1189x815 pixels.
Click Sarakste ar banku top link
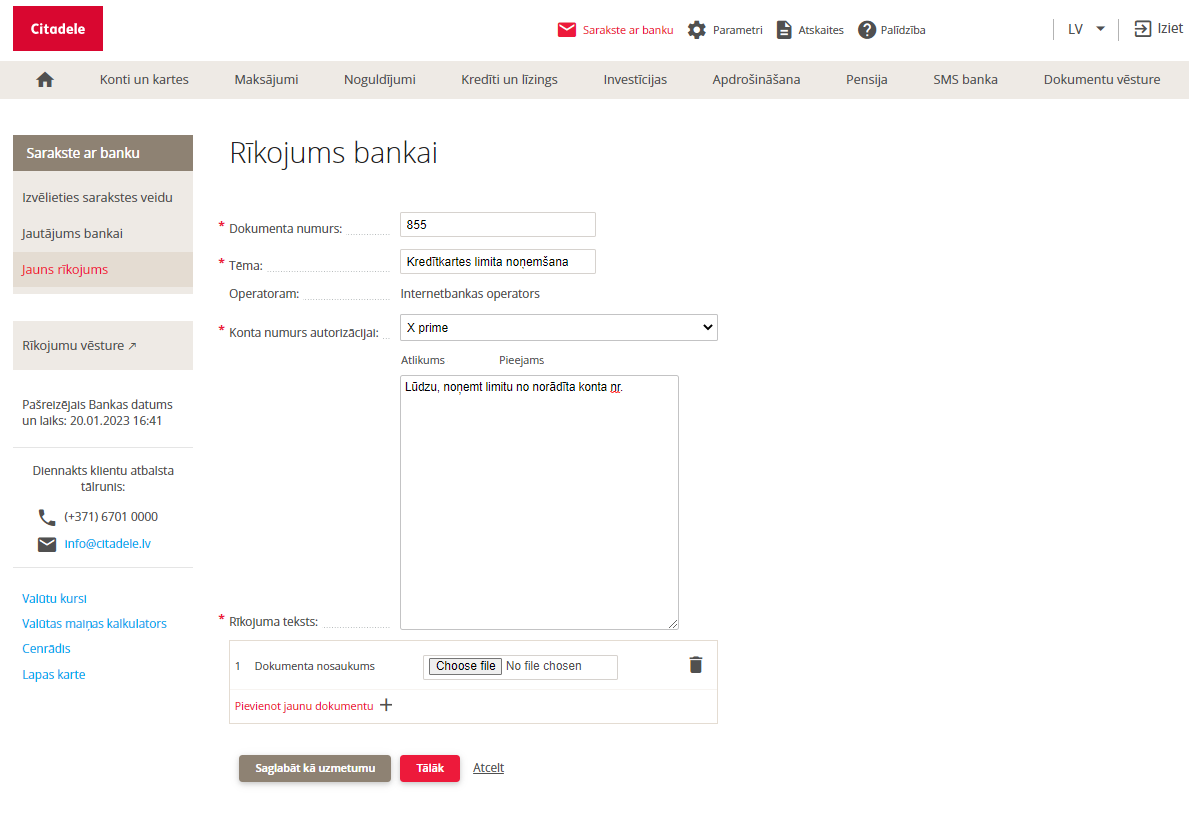pyautogui.click(x=628, y=30)
